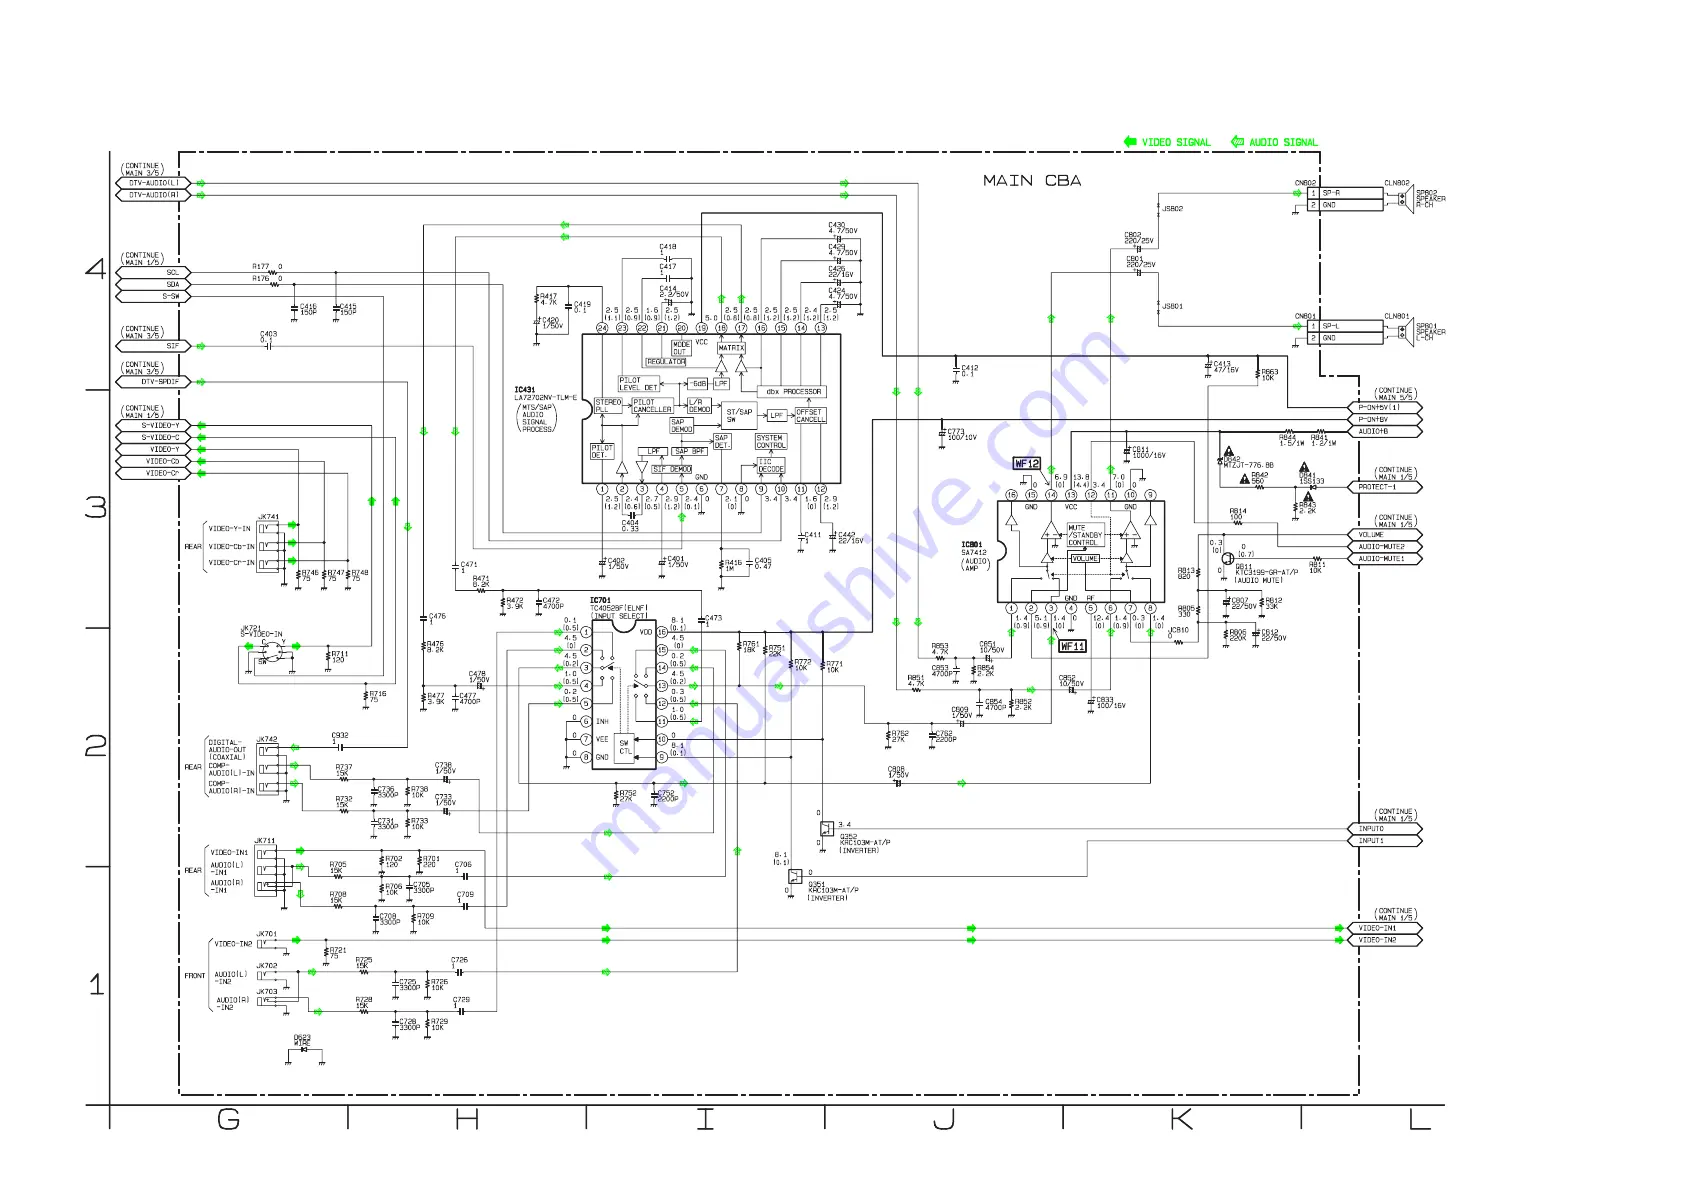
Task: Click the INPUT1 signal tag
Action: pos(1385,841)
